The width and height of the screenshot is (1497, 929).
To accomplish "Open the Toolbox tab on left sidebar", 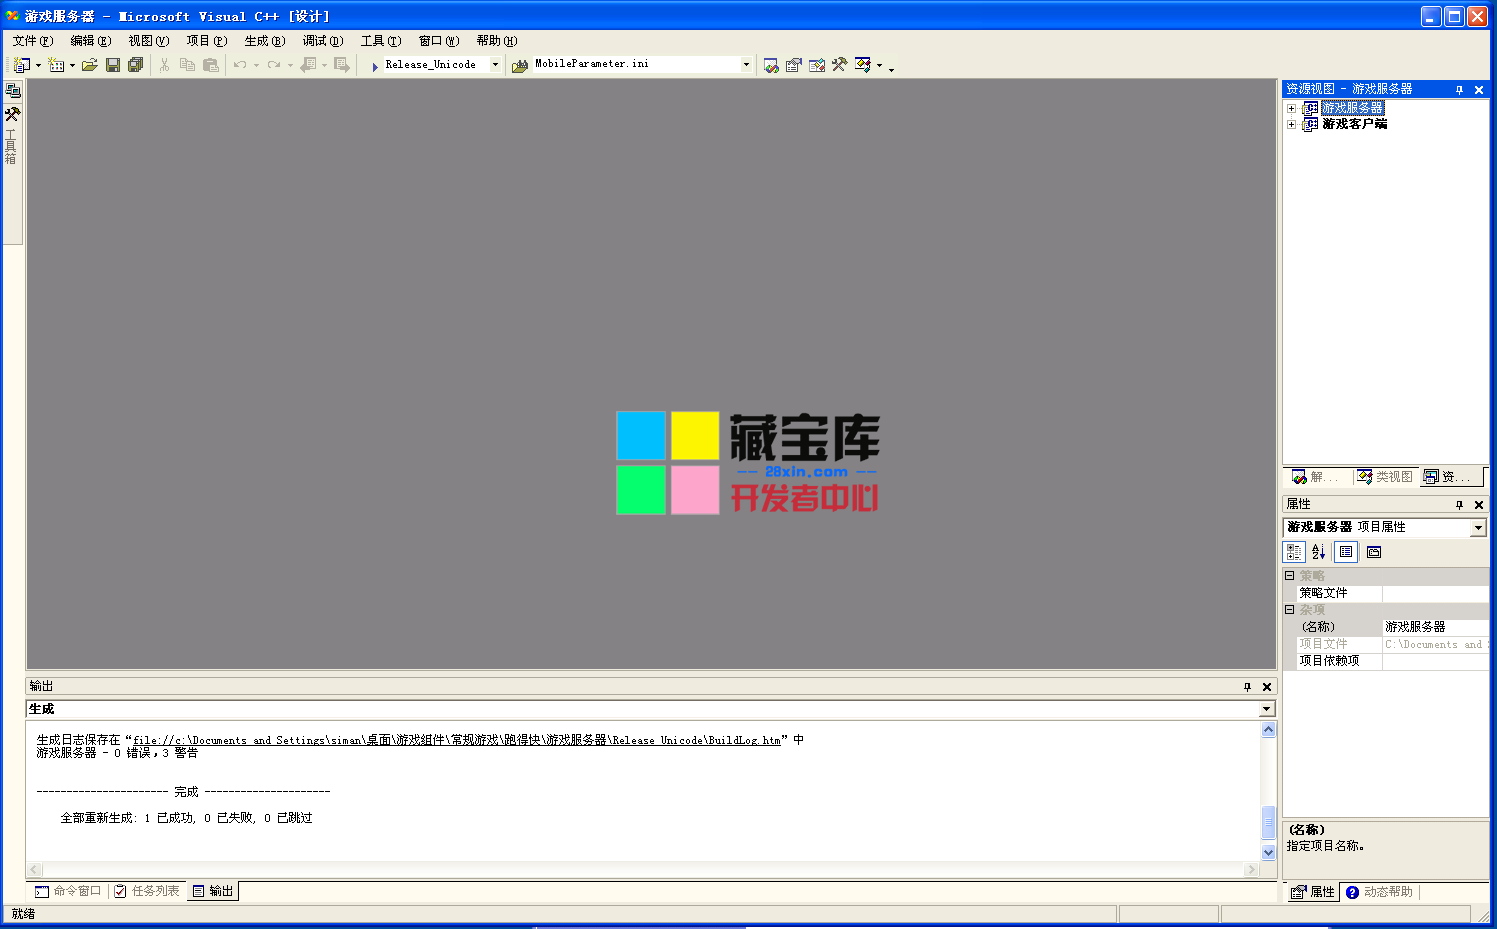I will [12, 135].
